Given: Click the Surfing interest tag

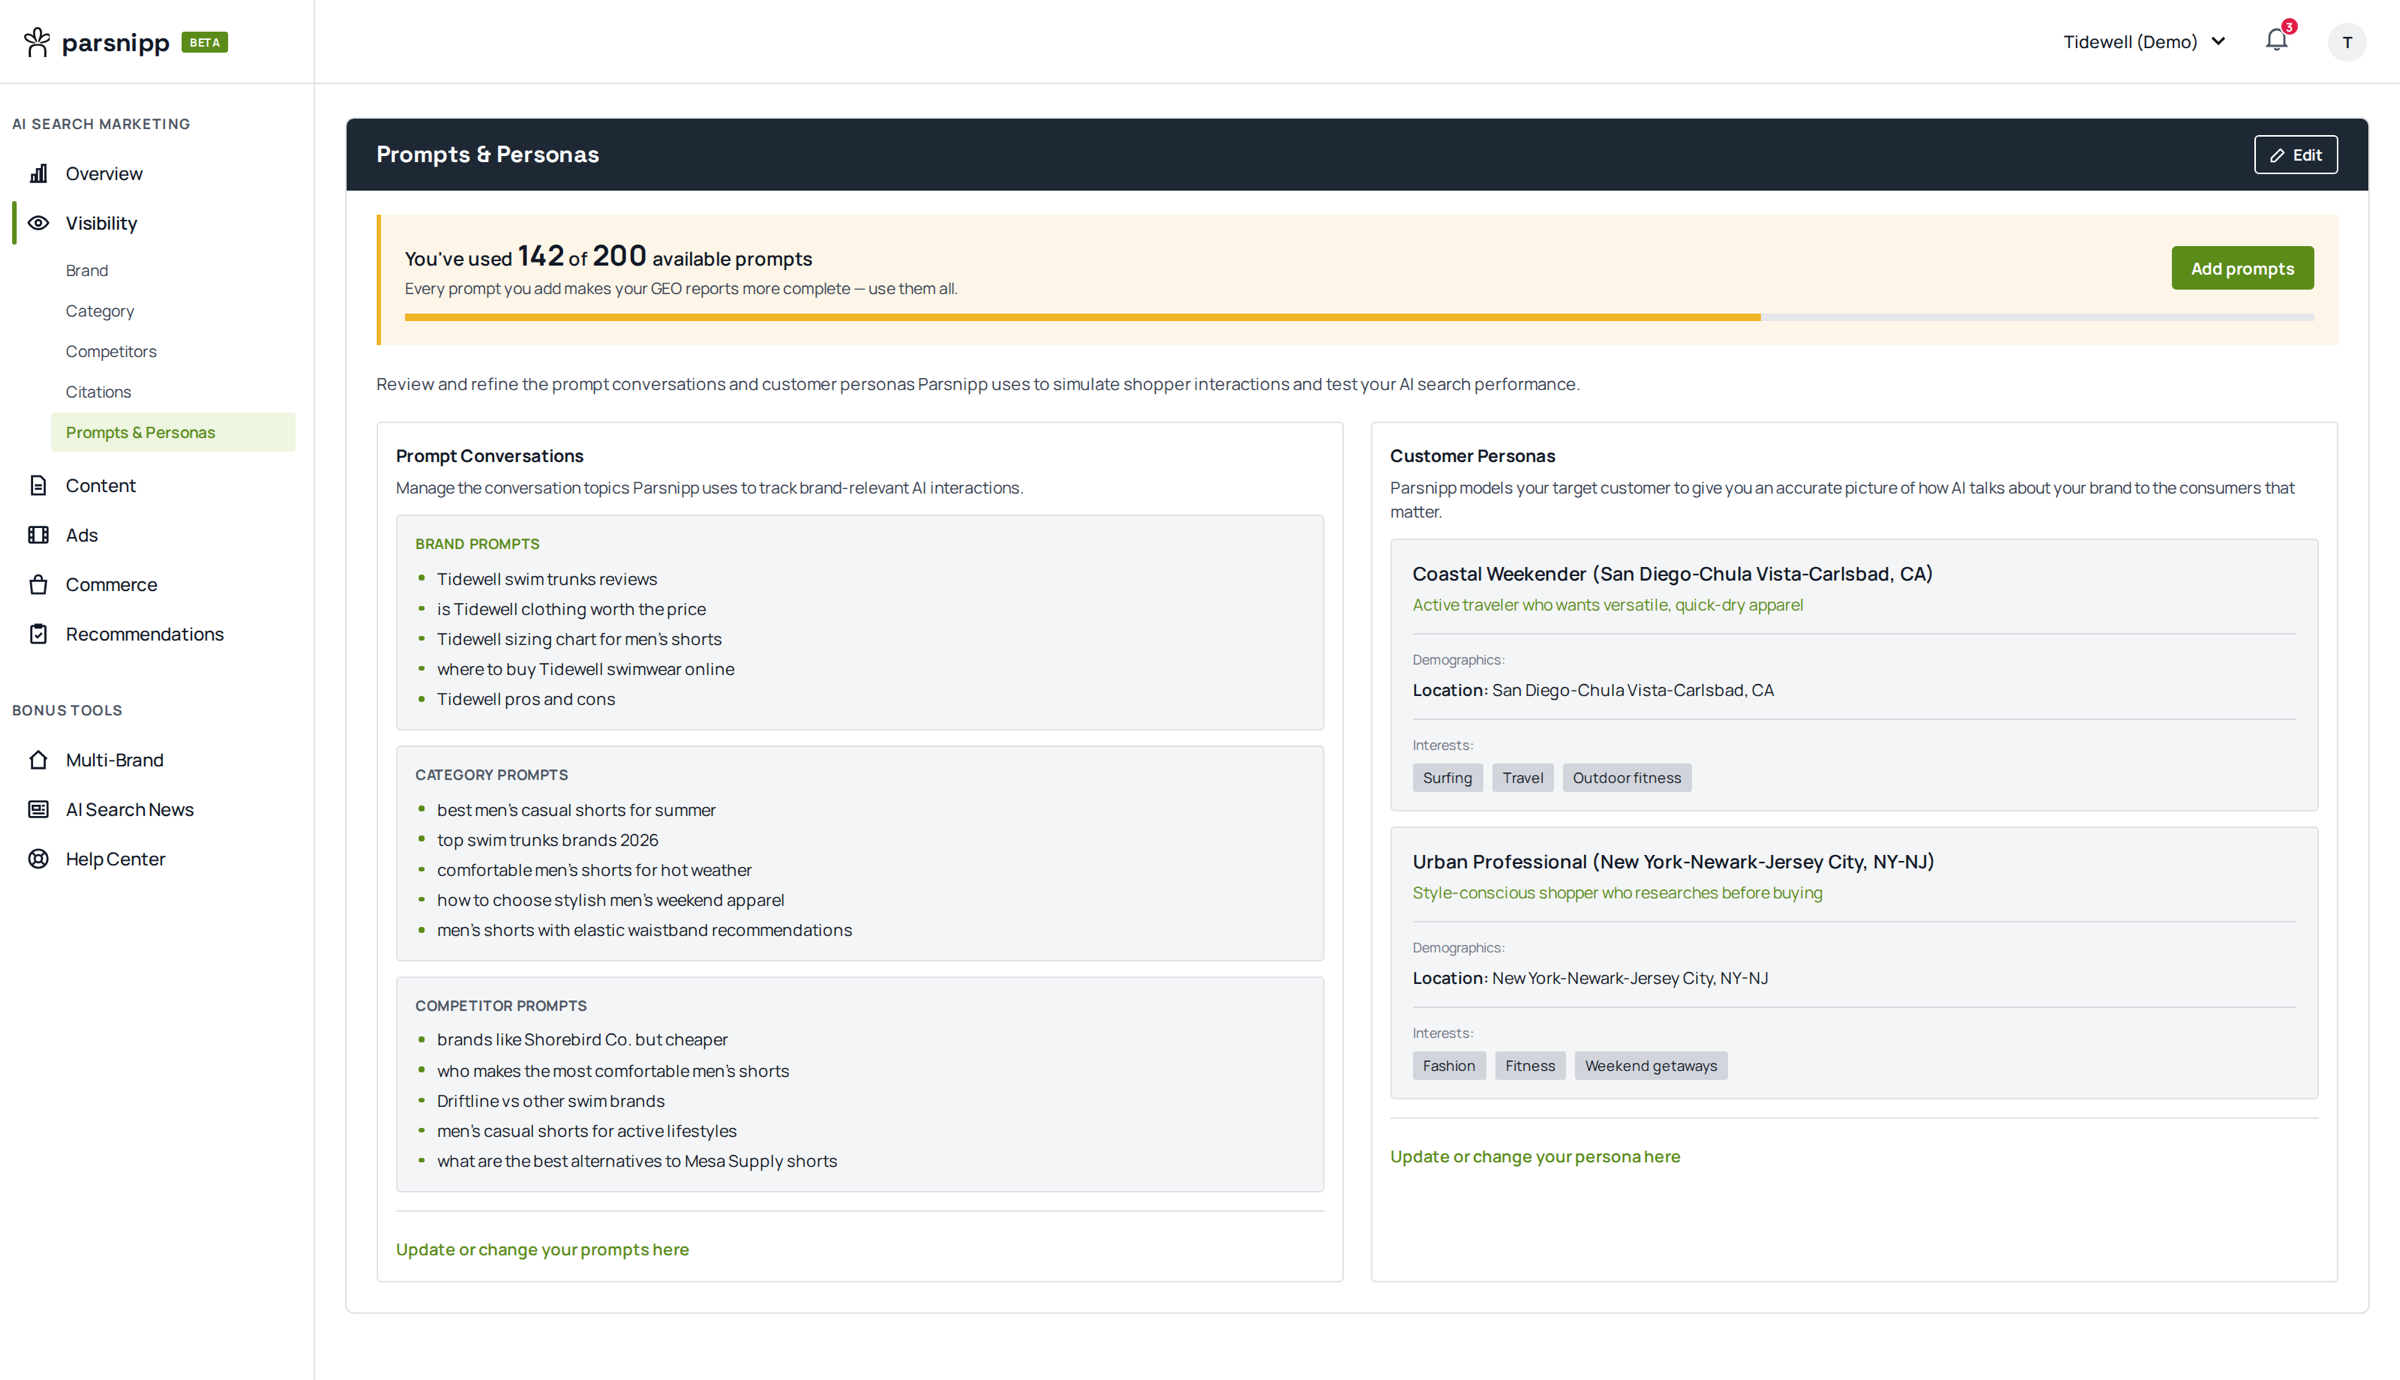Looking at the screenshot, I should [1447, 778].
